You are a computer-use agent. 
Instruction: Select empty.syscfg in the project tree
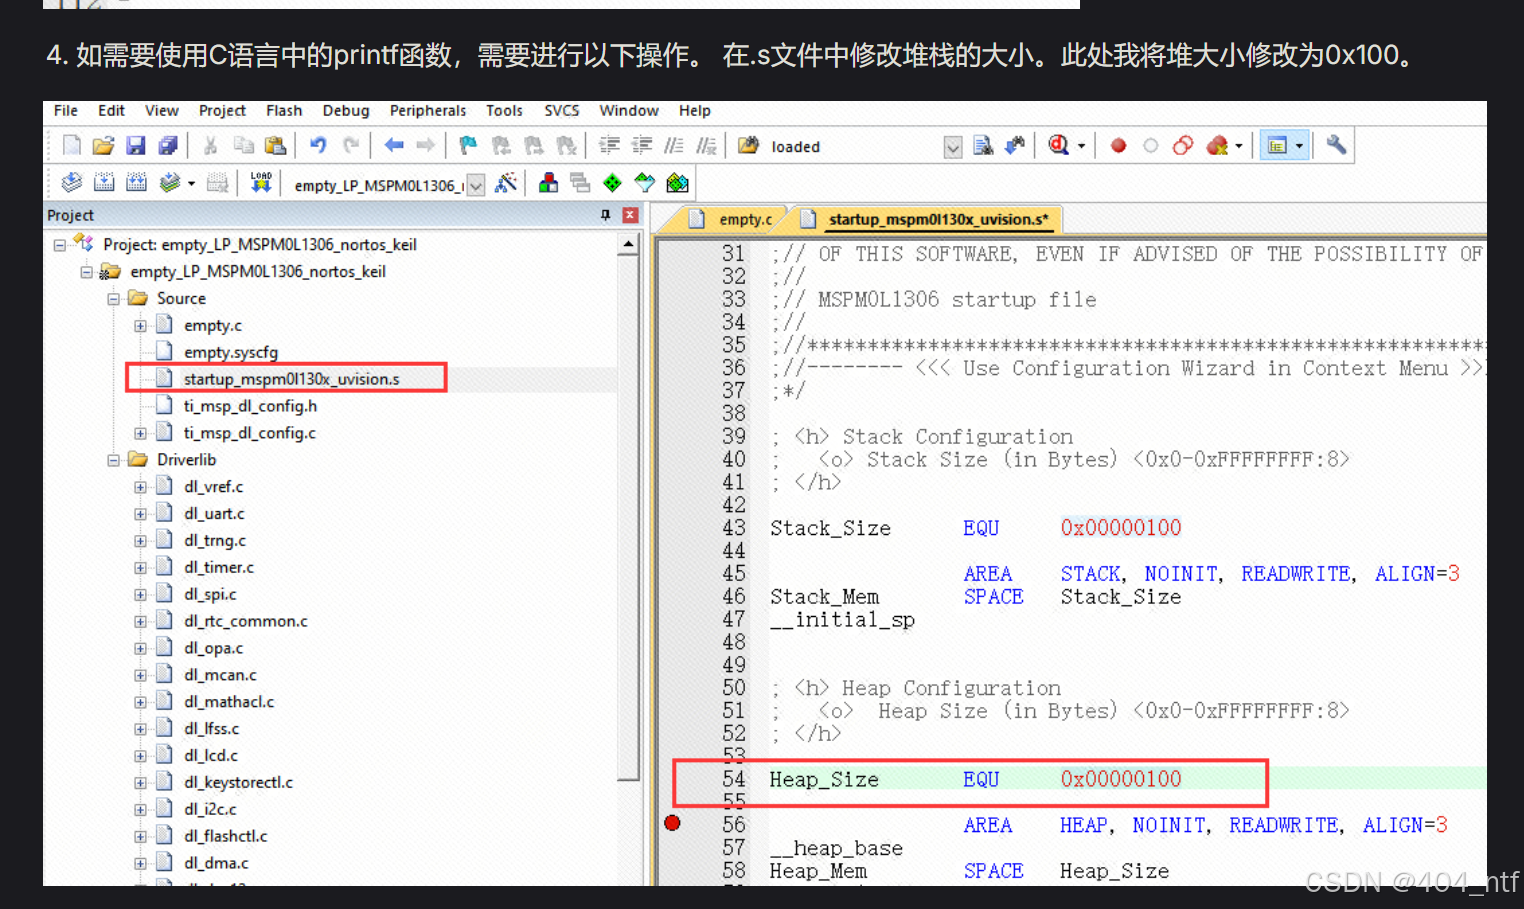231,352
